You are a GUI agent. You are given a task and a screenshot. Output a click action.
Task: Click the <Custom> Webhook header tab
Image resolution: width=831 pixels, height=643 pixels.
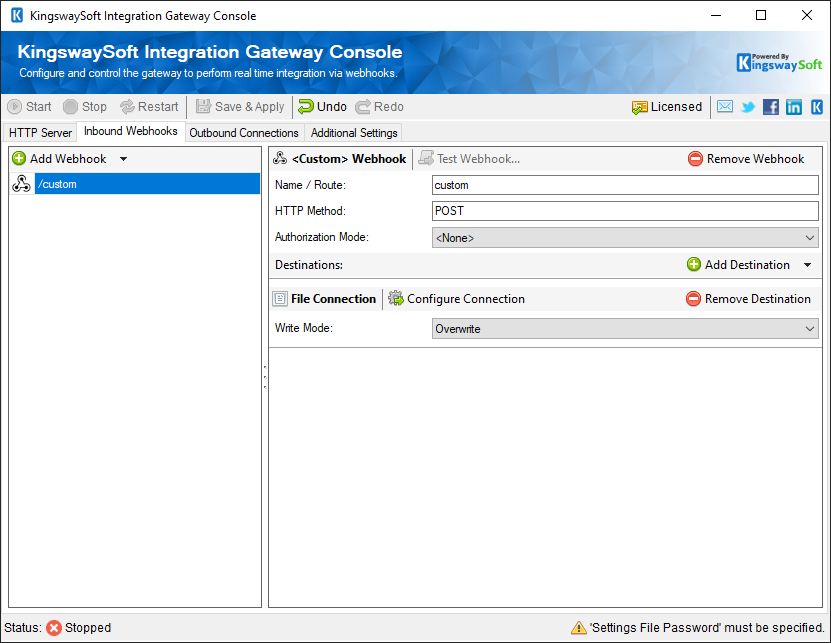[x=340, y=158]
